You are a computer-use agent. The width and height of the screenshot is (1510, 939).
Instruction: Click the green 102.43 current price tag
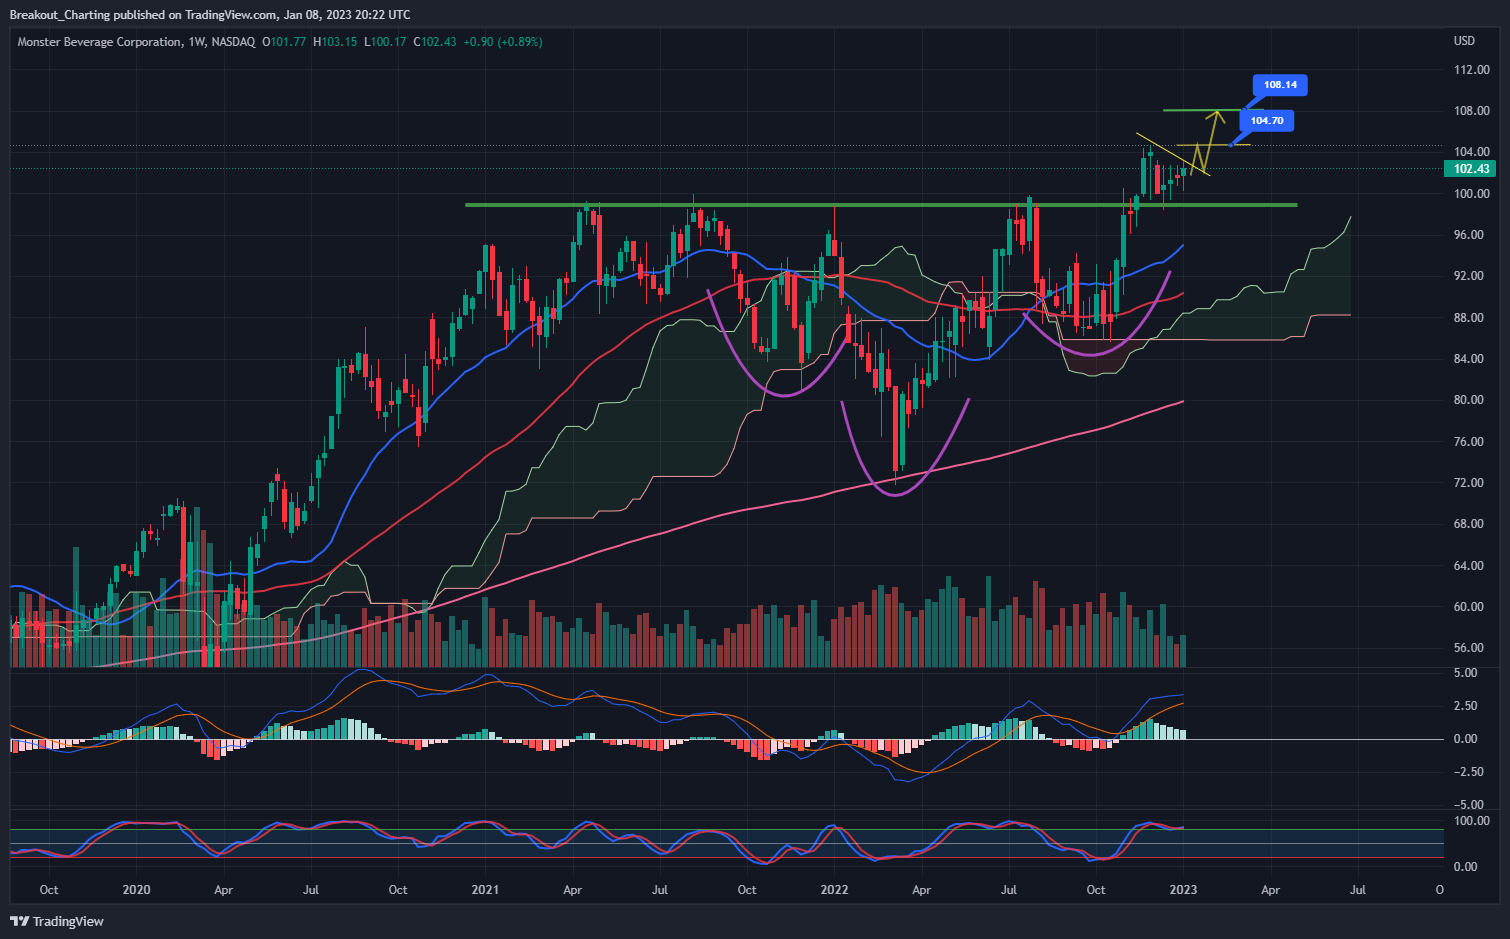click(1471, 169)
